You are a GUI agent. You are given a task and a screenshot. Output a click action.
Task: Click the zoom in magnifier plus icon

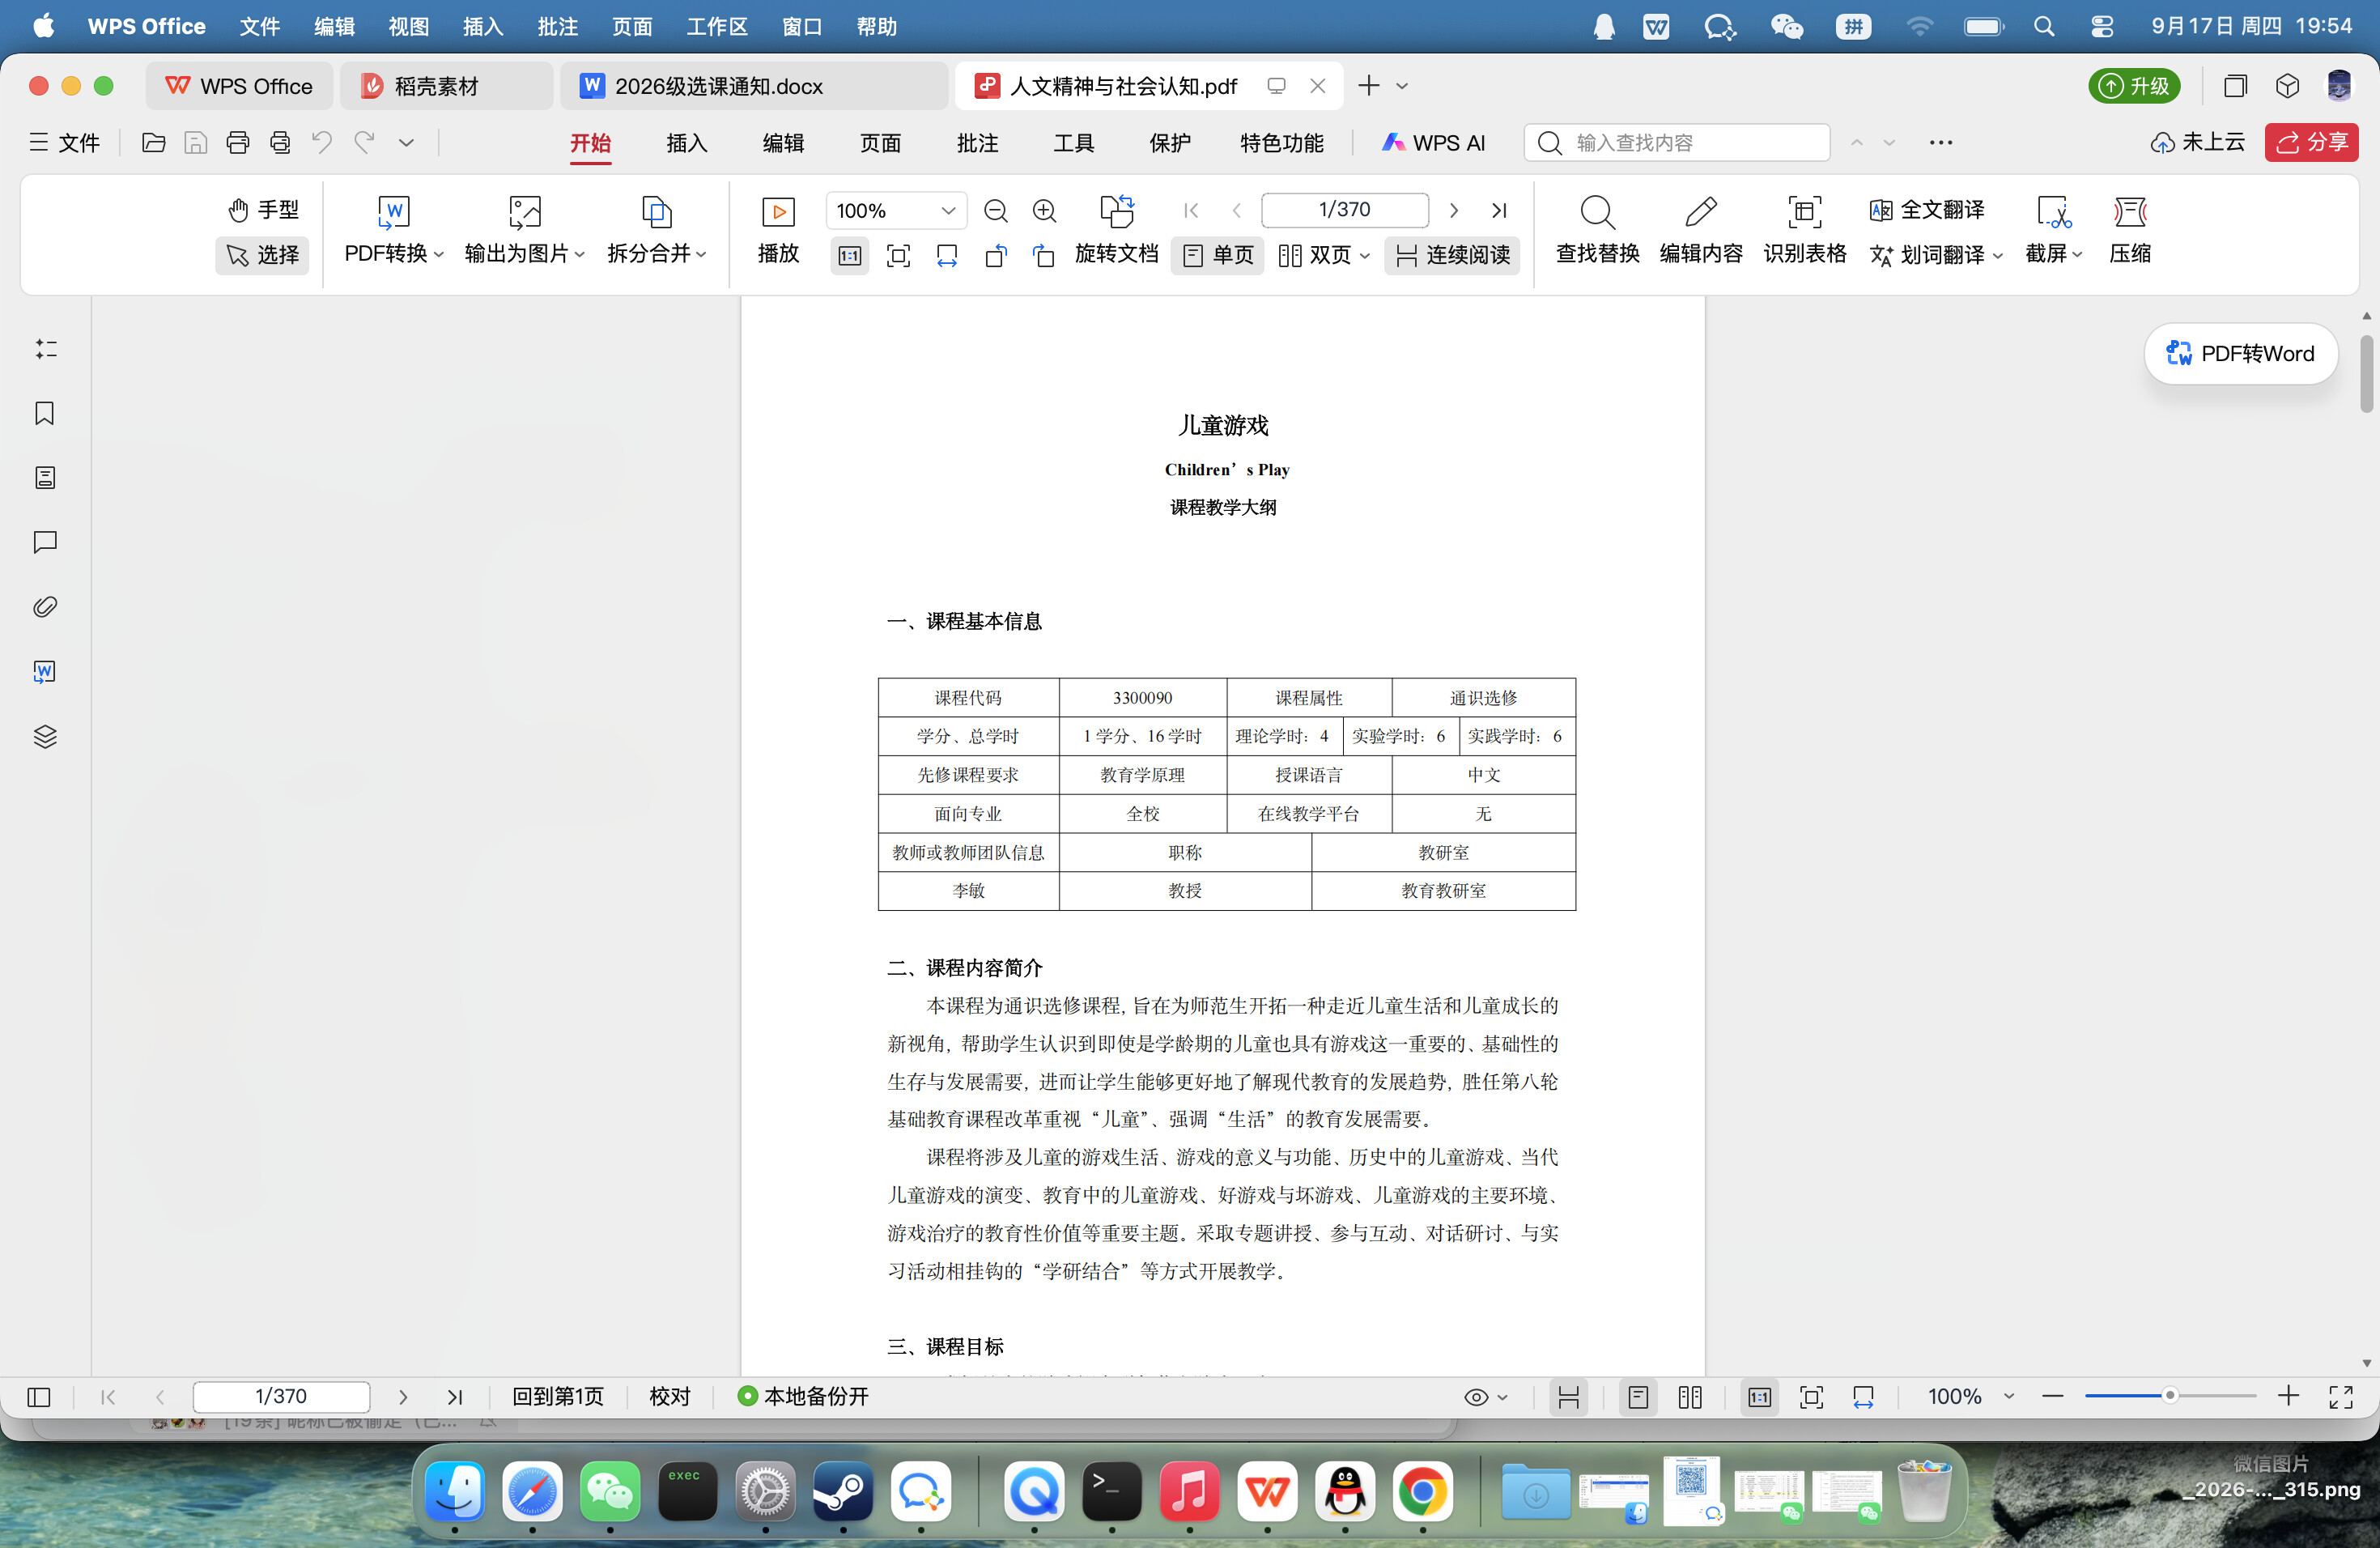click(x=1044, y=210)
